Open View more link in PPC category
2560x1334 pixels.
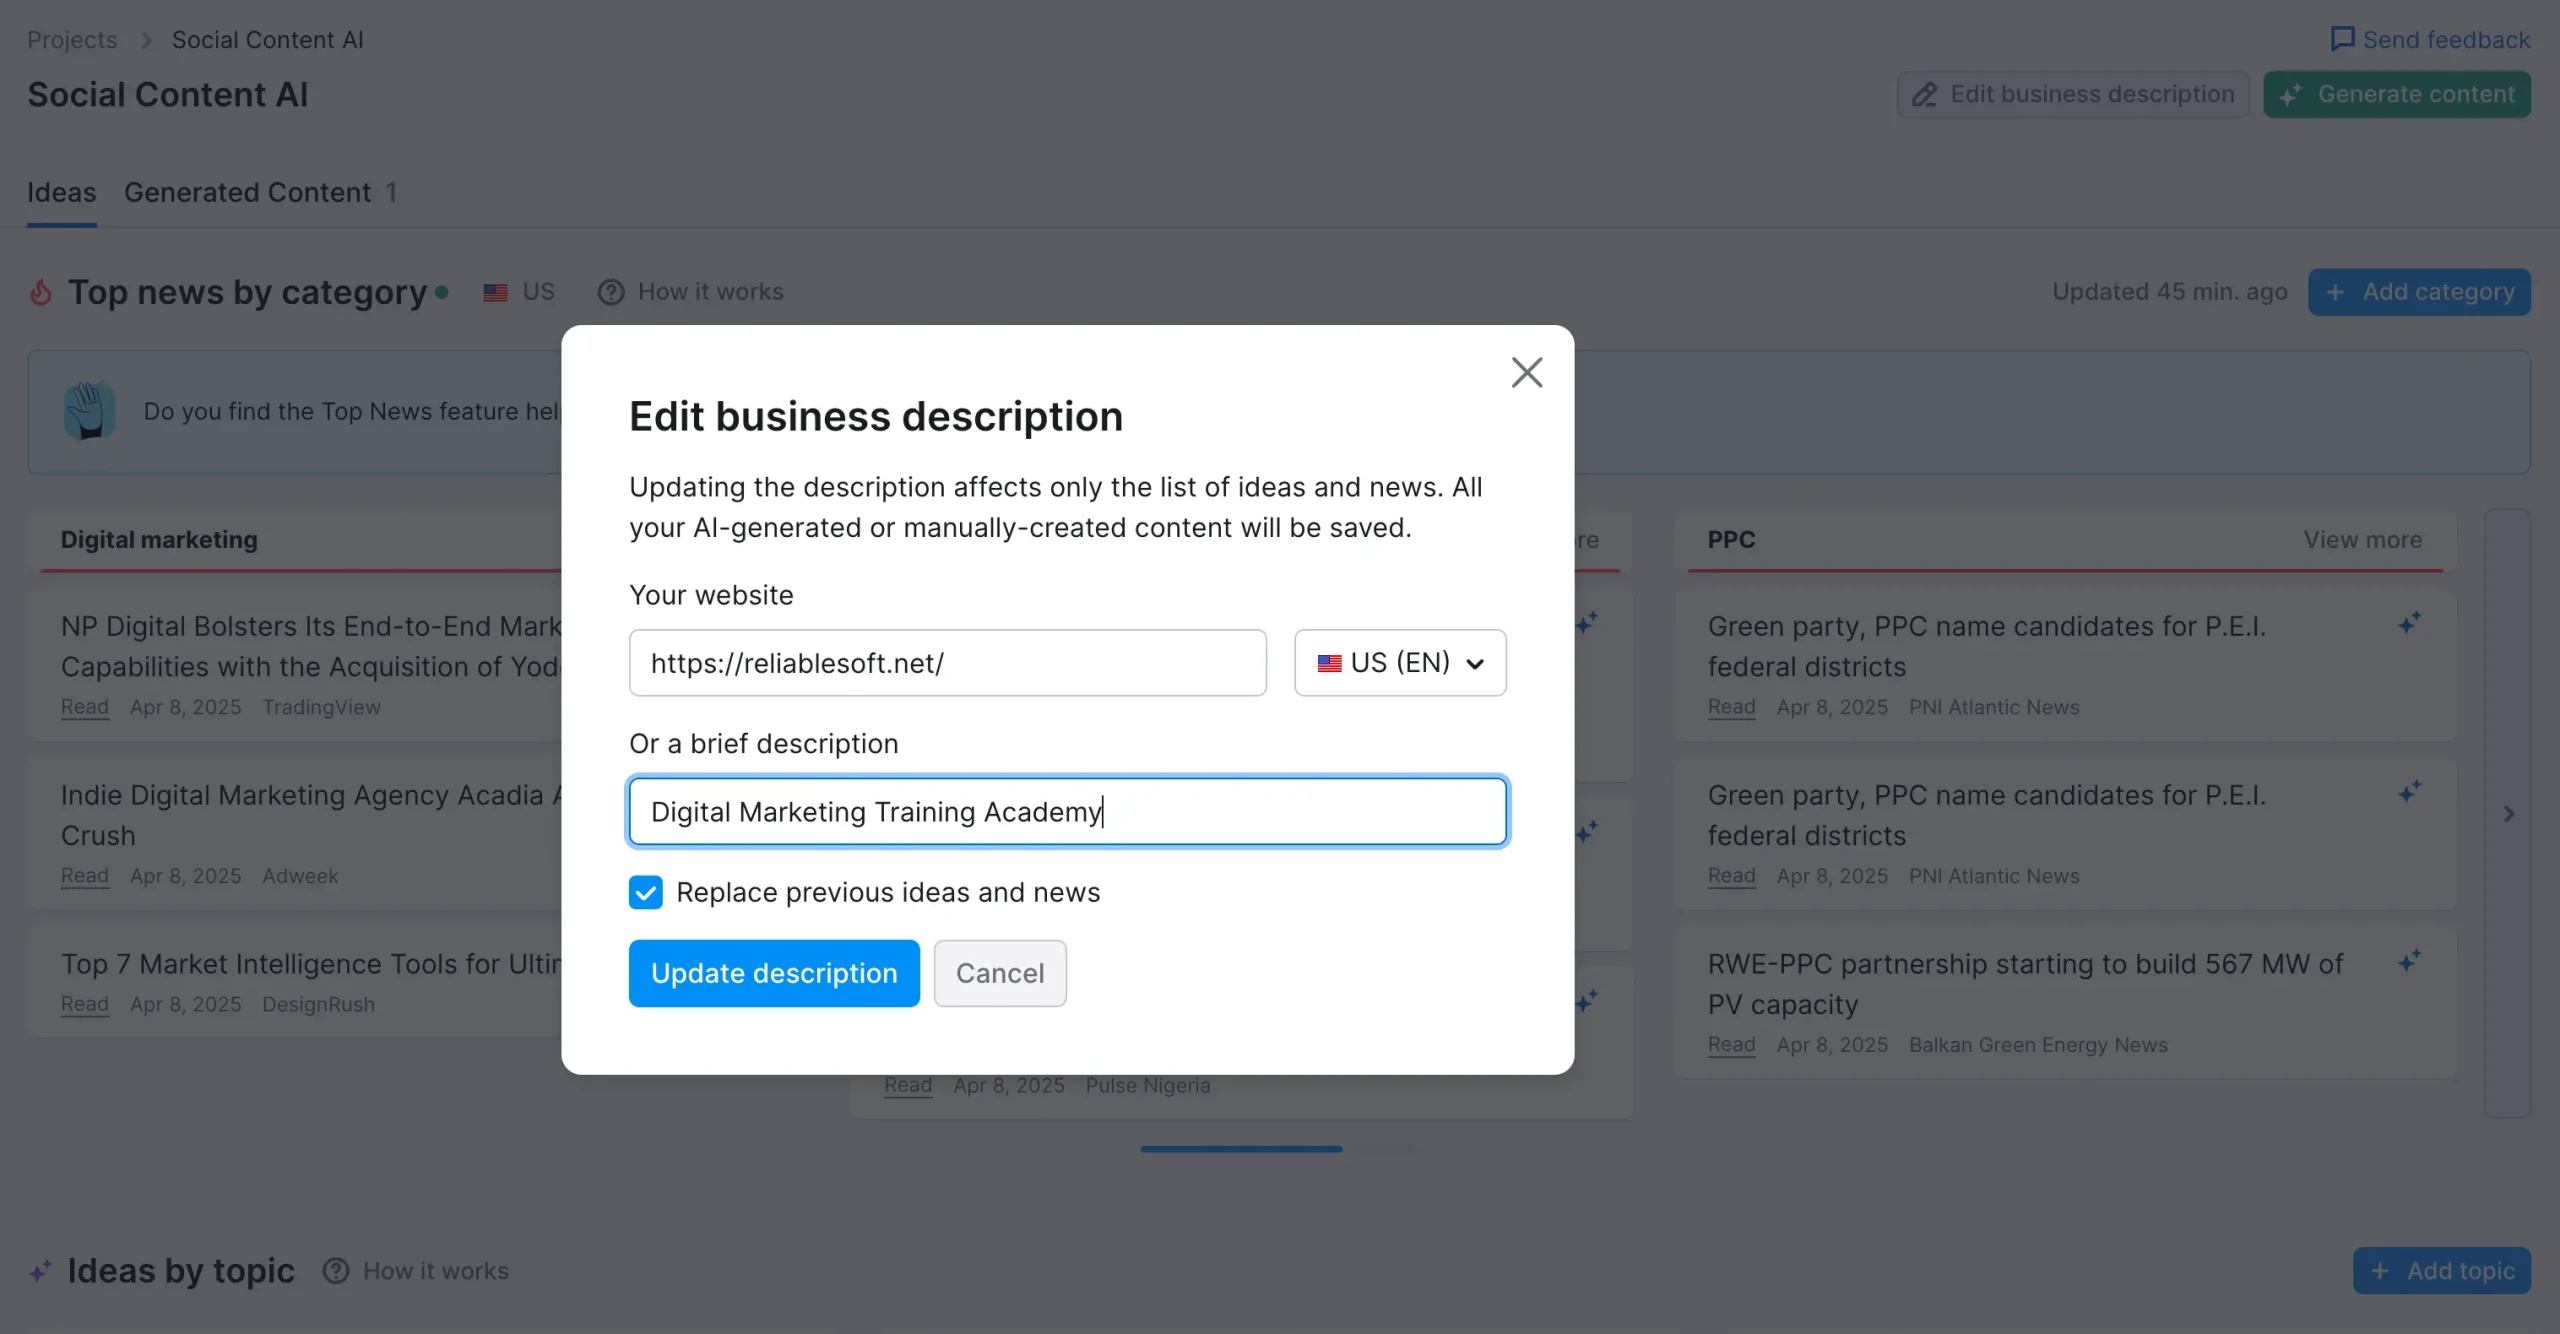pos(2362,540)
